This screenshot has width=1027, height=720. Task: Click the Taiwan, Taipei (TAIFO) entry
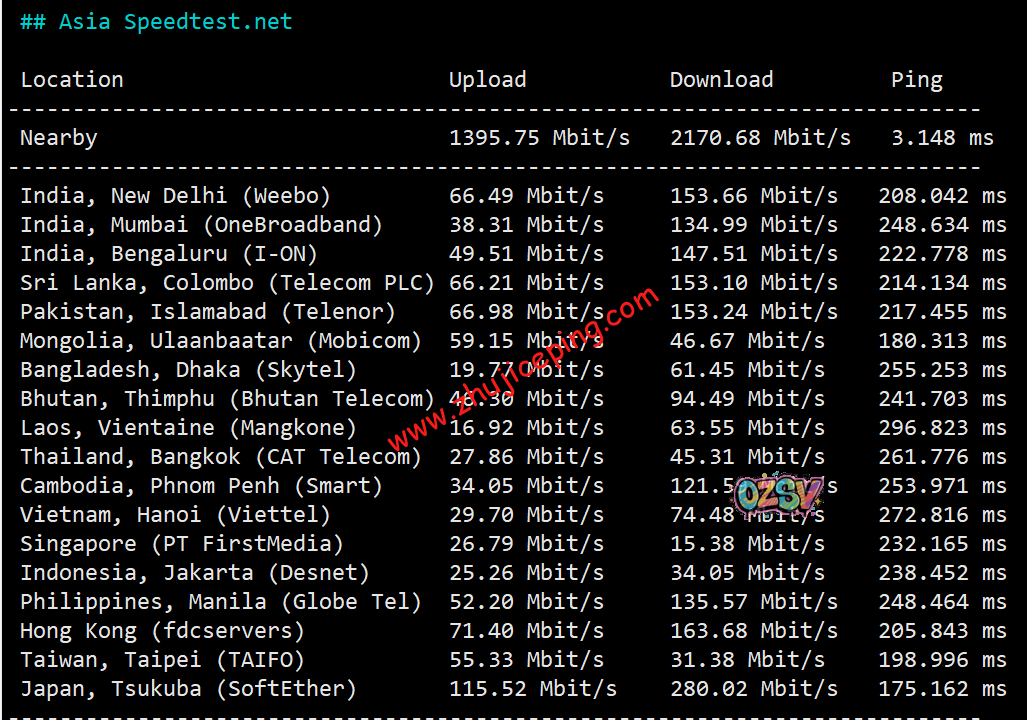tap(162, 660)
